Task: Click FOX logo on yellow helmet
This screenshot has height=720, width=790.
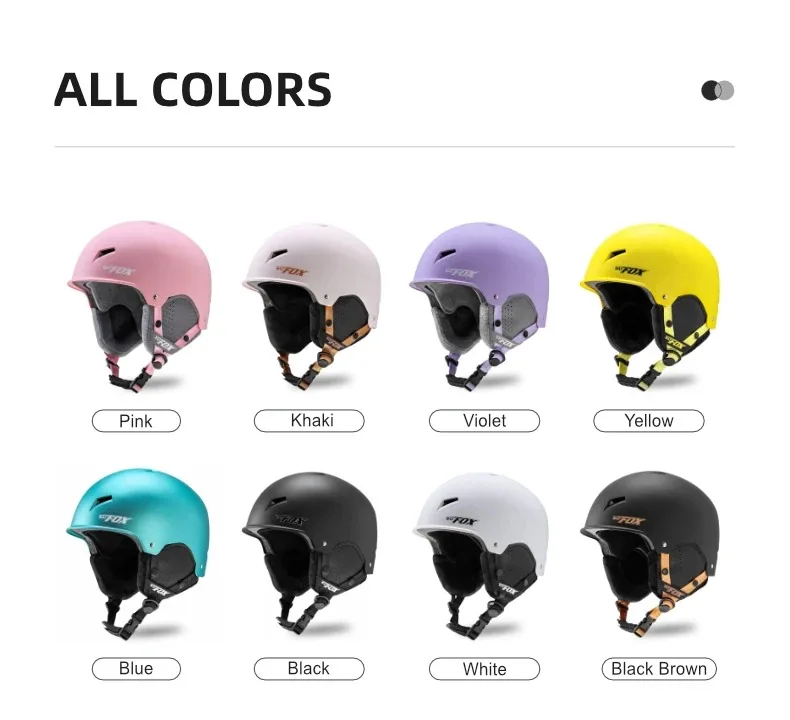Action: pos(631,272)
